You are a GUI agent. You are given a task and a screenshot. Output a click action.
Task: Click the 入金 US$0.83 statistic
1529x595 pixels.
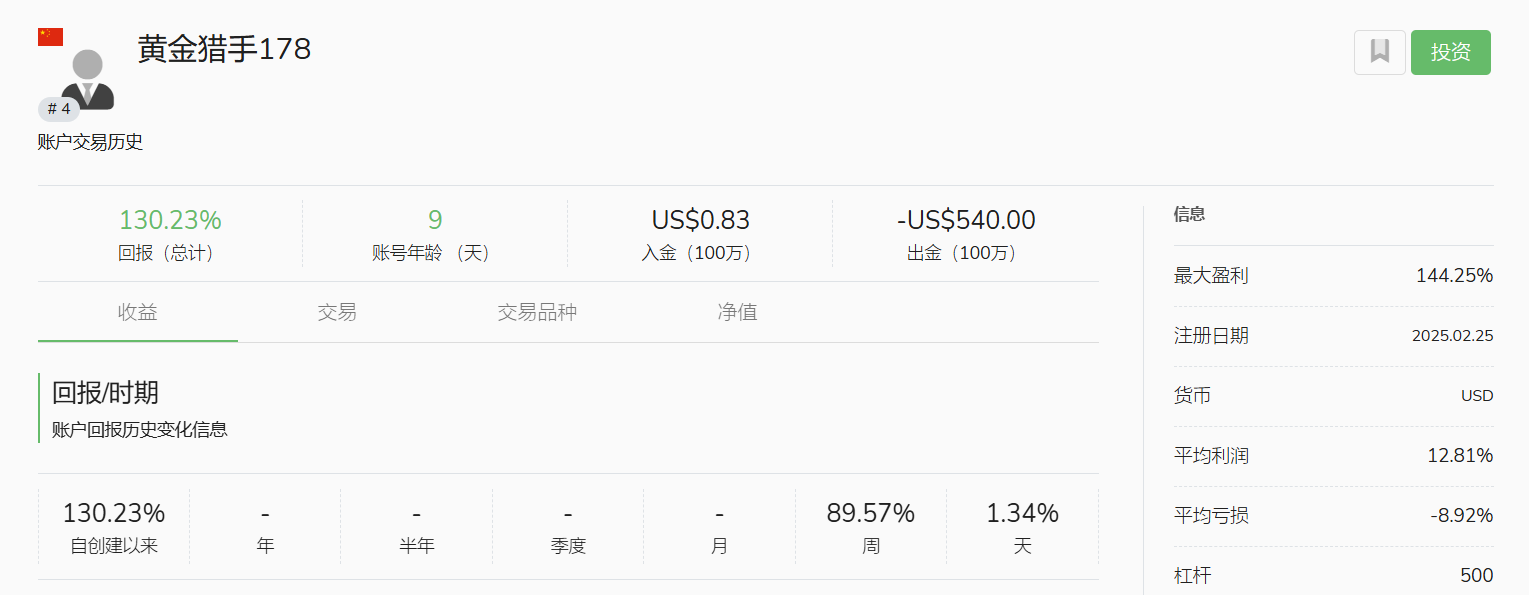(700, 234)
